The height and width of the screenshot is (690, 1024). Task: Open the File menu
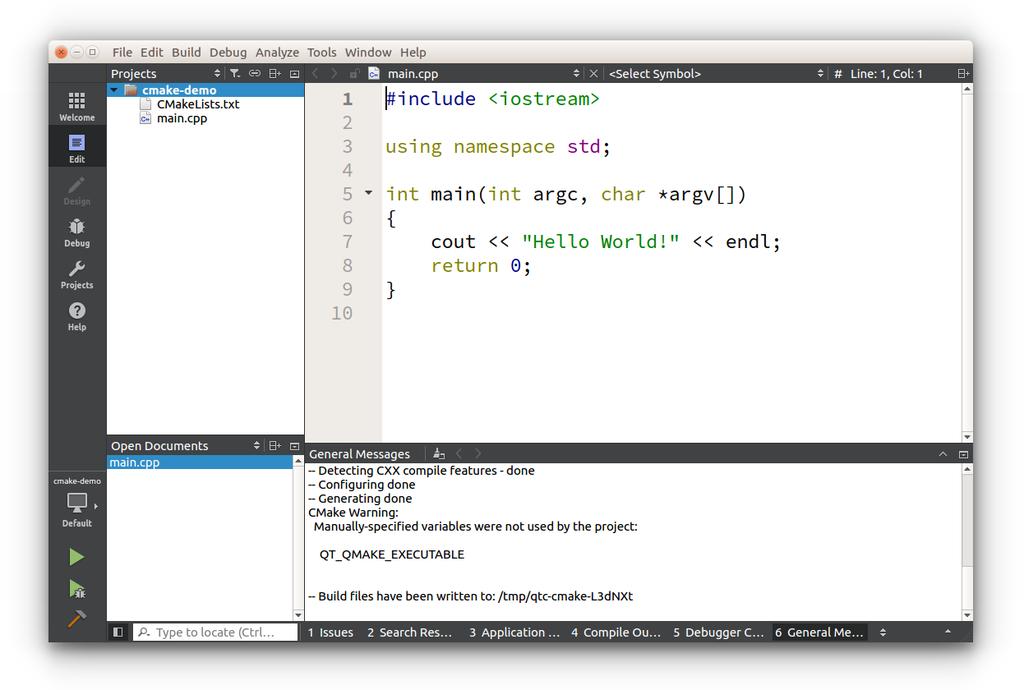coord(122,52)
